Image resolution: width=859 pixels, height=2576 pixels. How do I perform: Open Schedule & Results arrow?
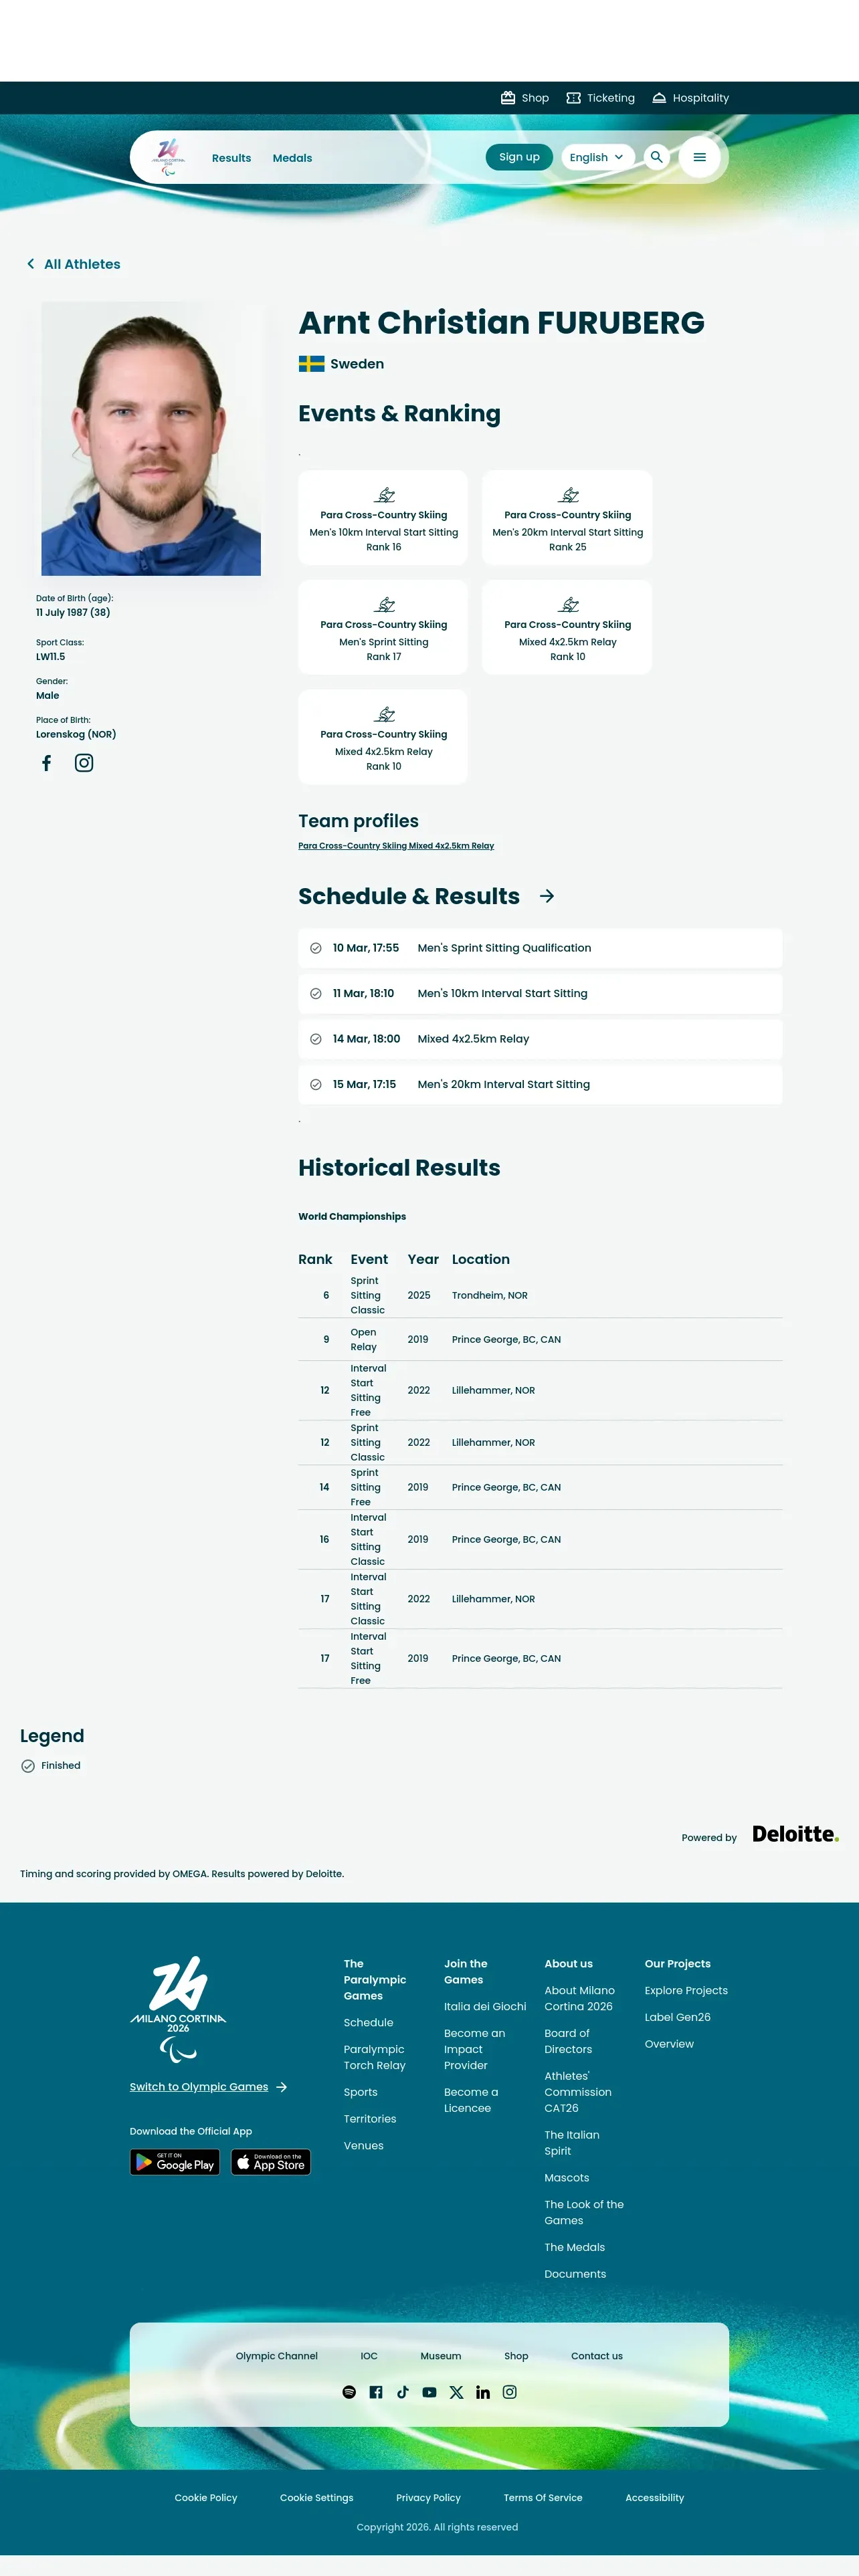point(547,896)
